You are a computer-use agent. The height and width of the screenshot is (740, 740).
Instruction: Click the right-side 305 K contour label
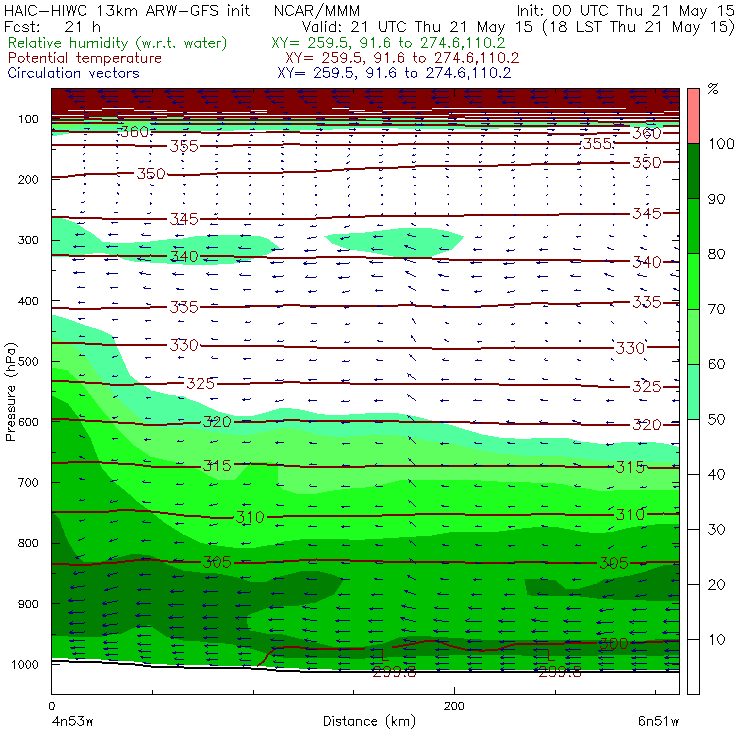tap(614, 563)
